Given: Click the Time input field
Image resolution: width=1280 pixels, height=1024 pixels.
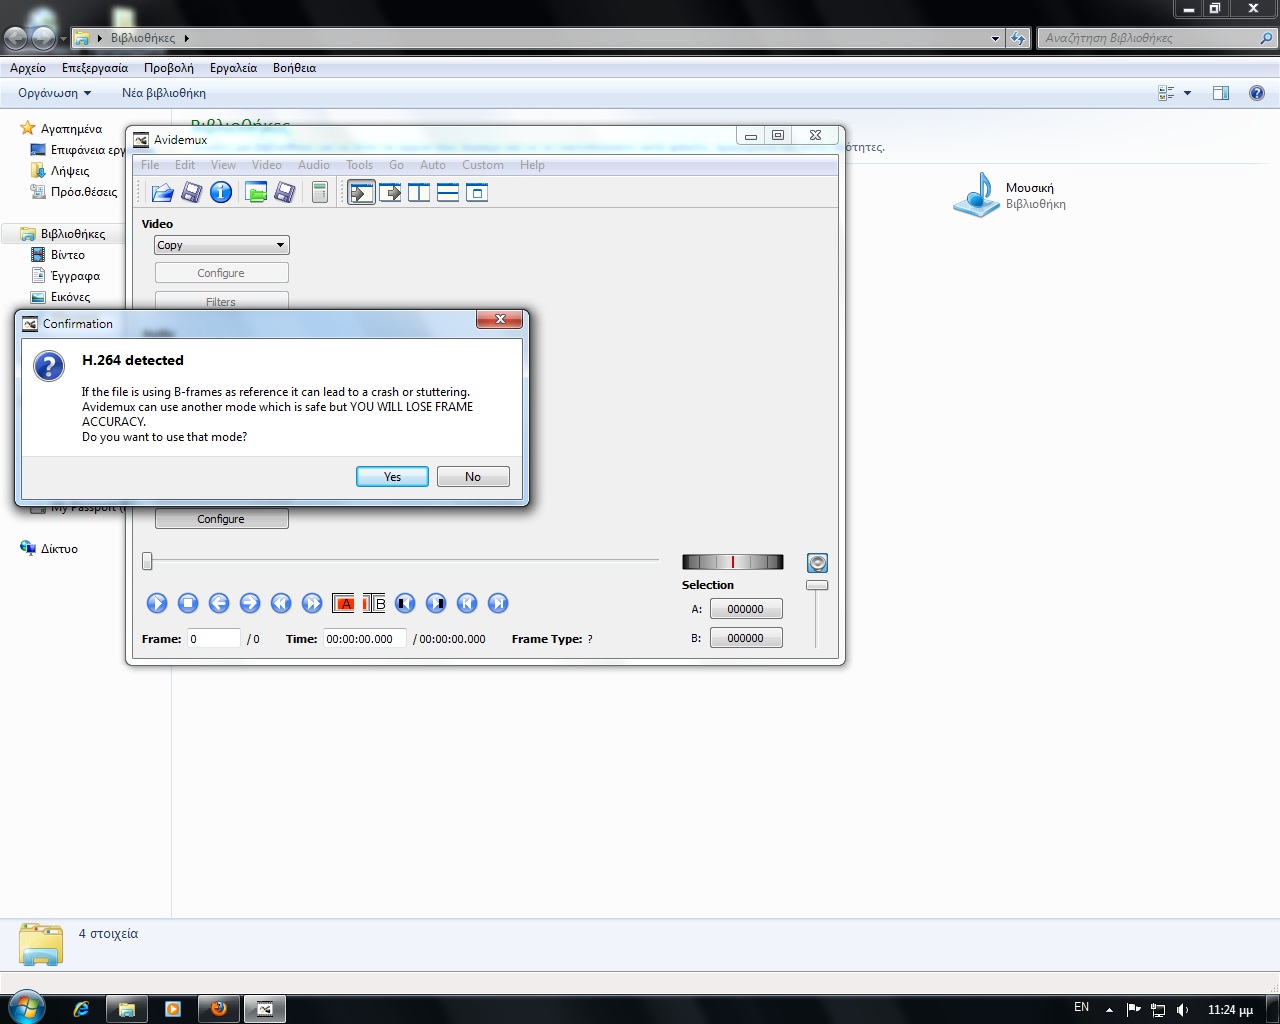Looking at the screenshot, I should (x=365, y=639).
